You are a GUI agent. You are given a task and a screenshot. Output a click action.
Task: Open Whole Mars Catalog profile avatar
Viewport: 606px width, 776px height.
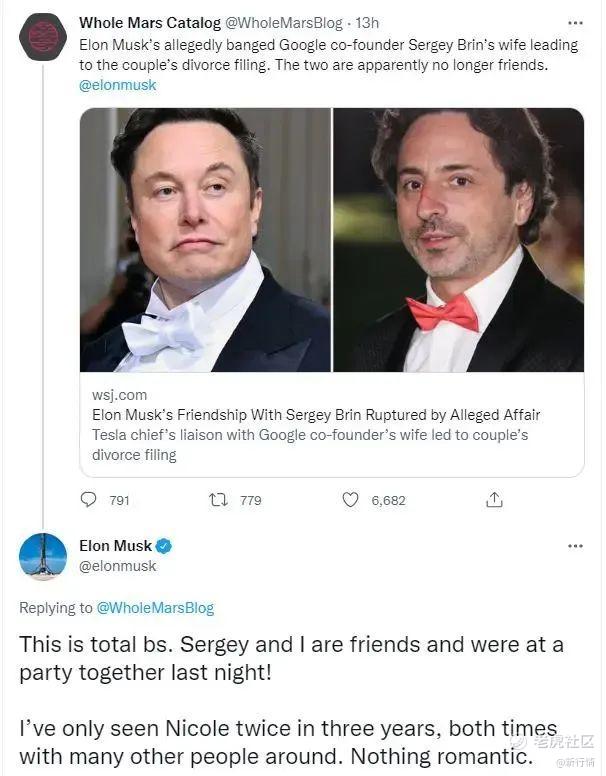click(x=43, y=36)
